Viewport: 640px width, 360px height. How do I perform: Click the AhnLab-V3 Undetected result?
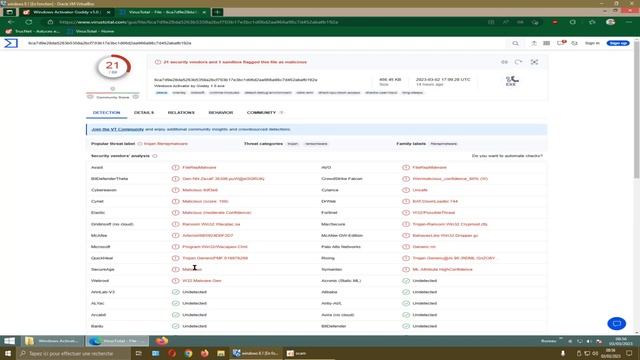pos(194,292)
